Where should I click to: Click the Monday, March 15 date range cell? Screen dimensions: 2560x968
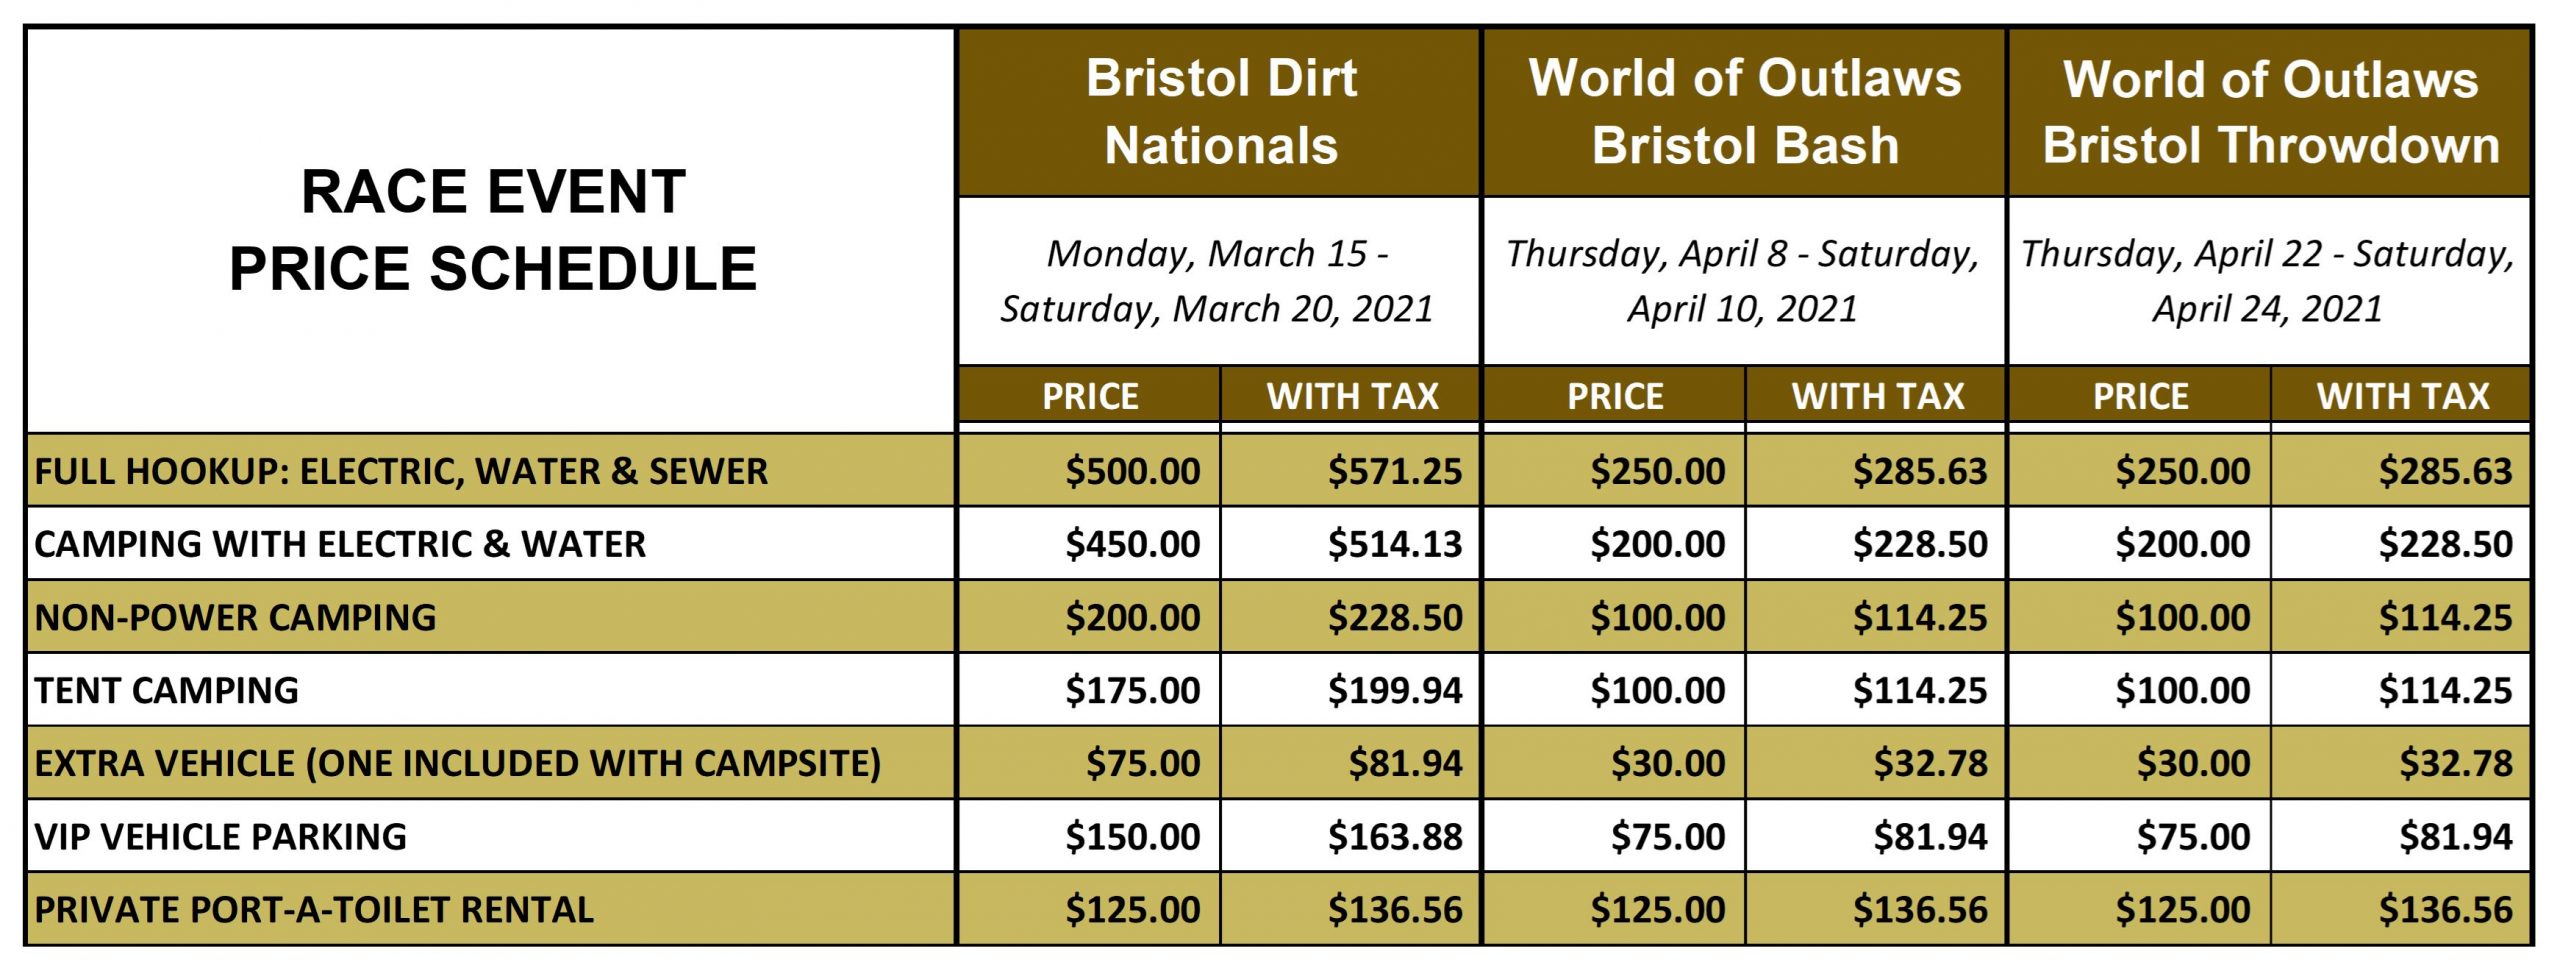(1219, 281)
